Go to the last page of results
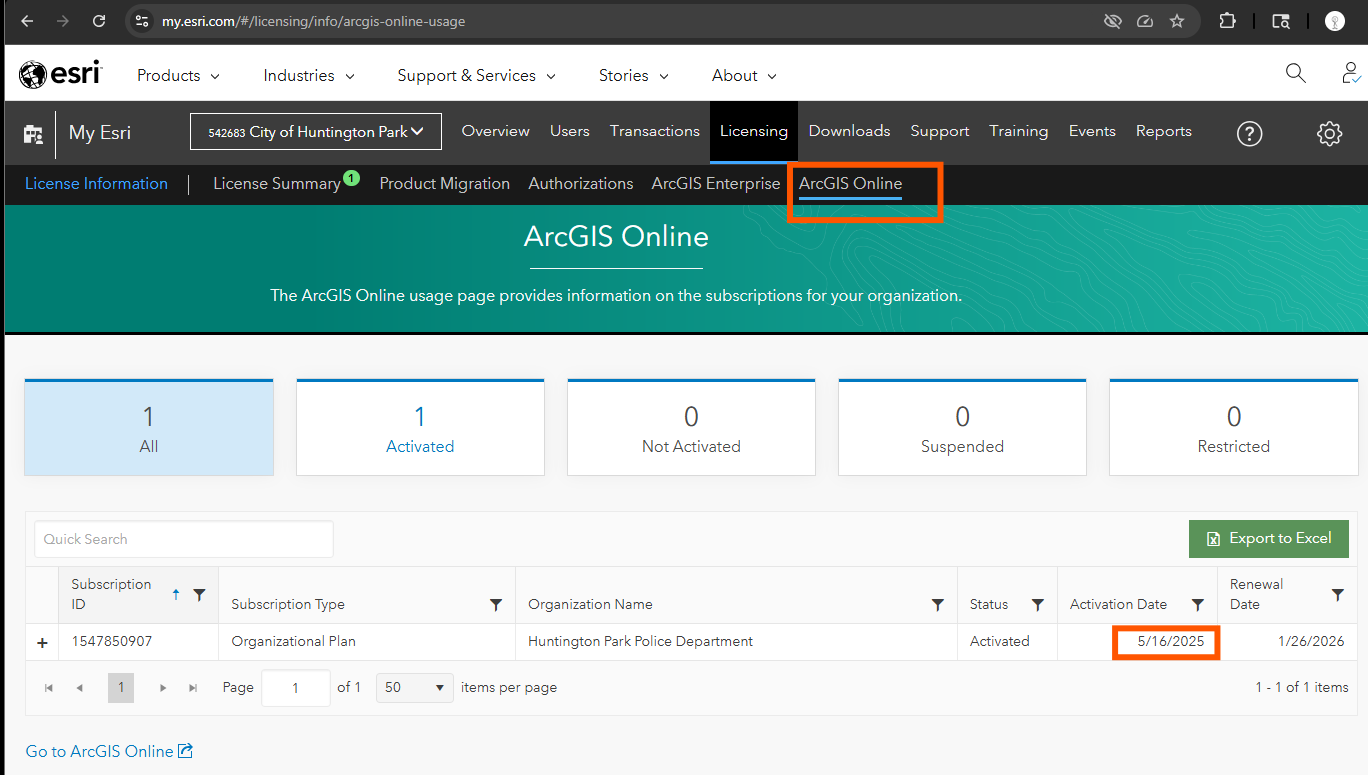This screenshot has height=775, width=1368. [x=193, y=688]
